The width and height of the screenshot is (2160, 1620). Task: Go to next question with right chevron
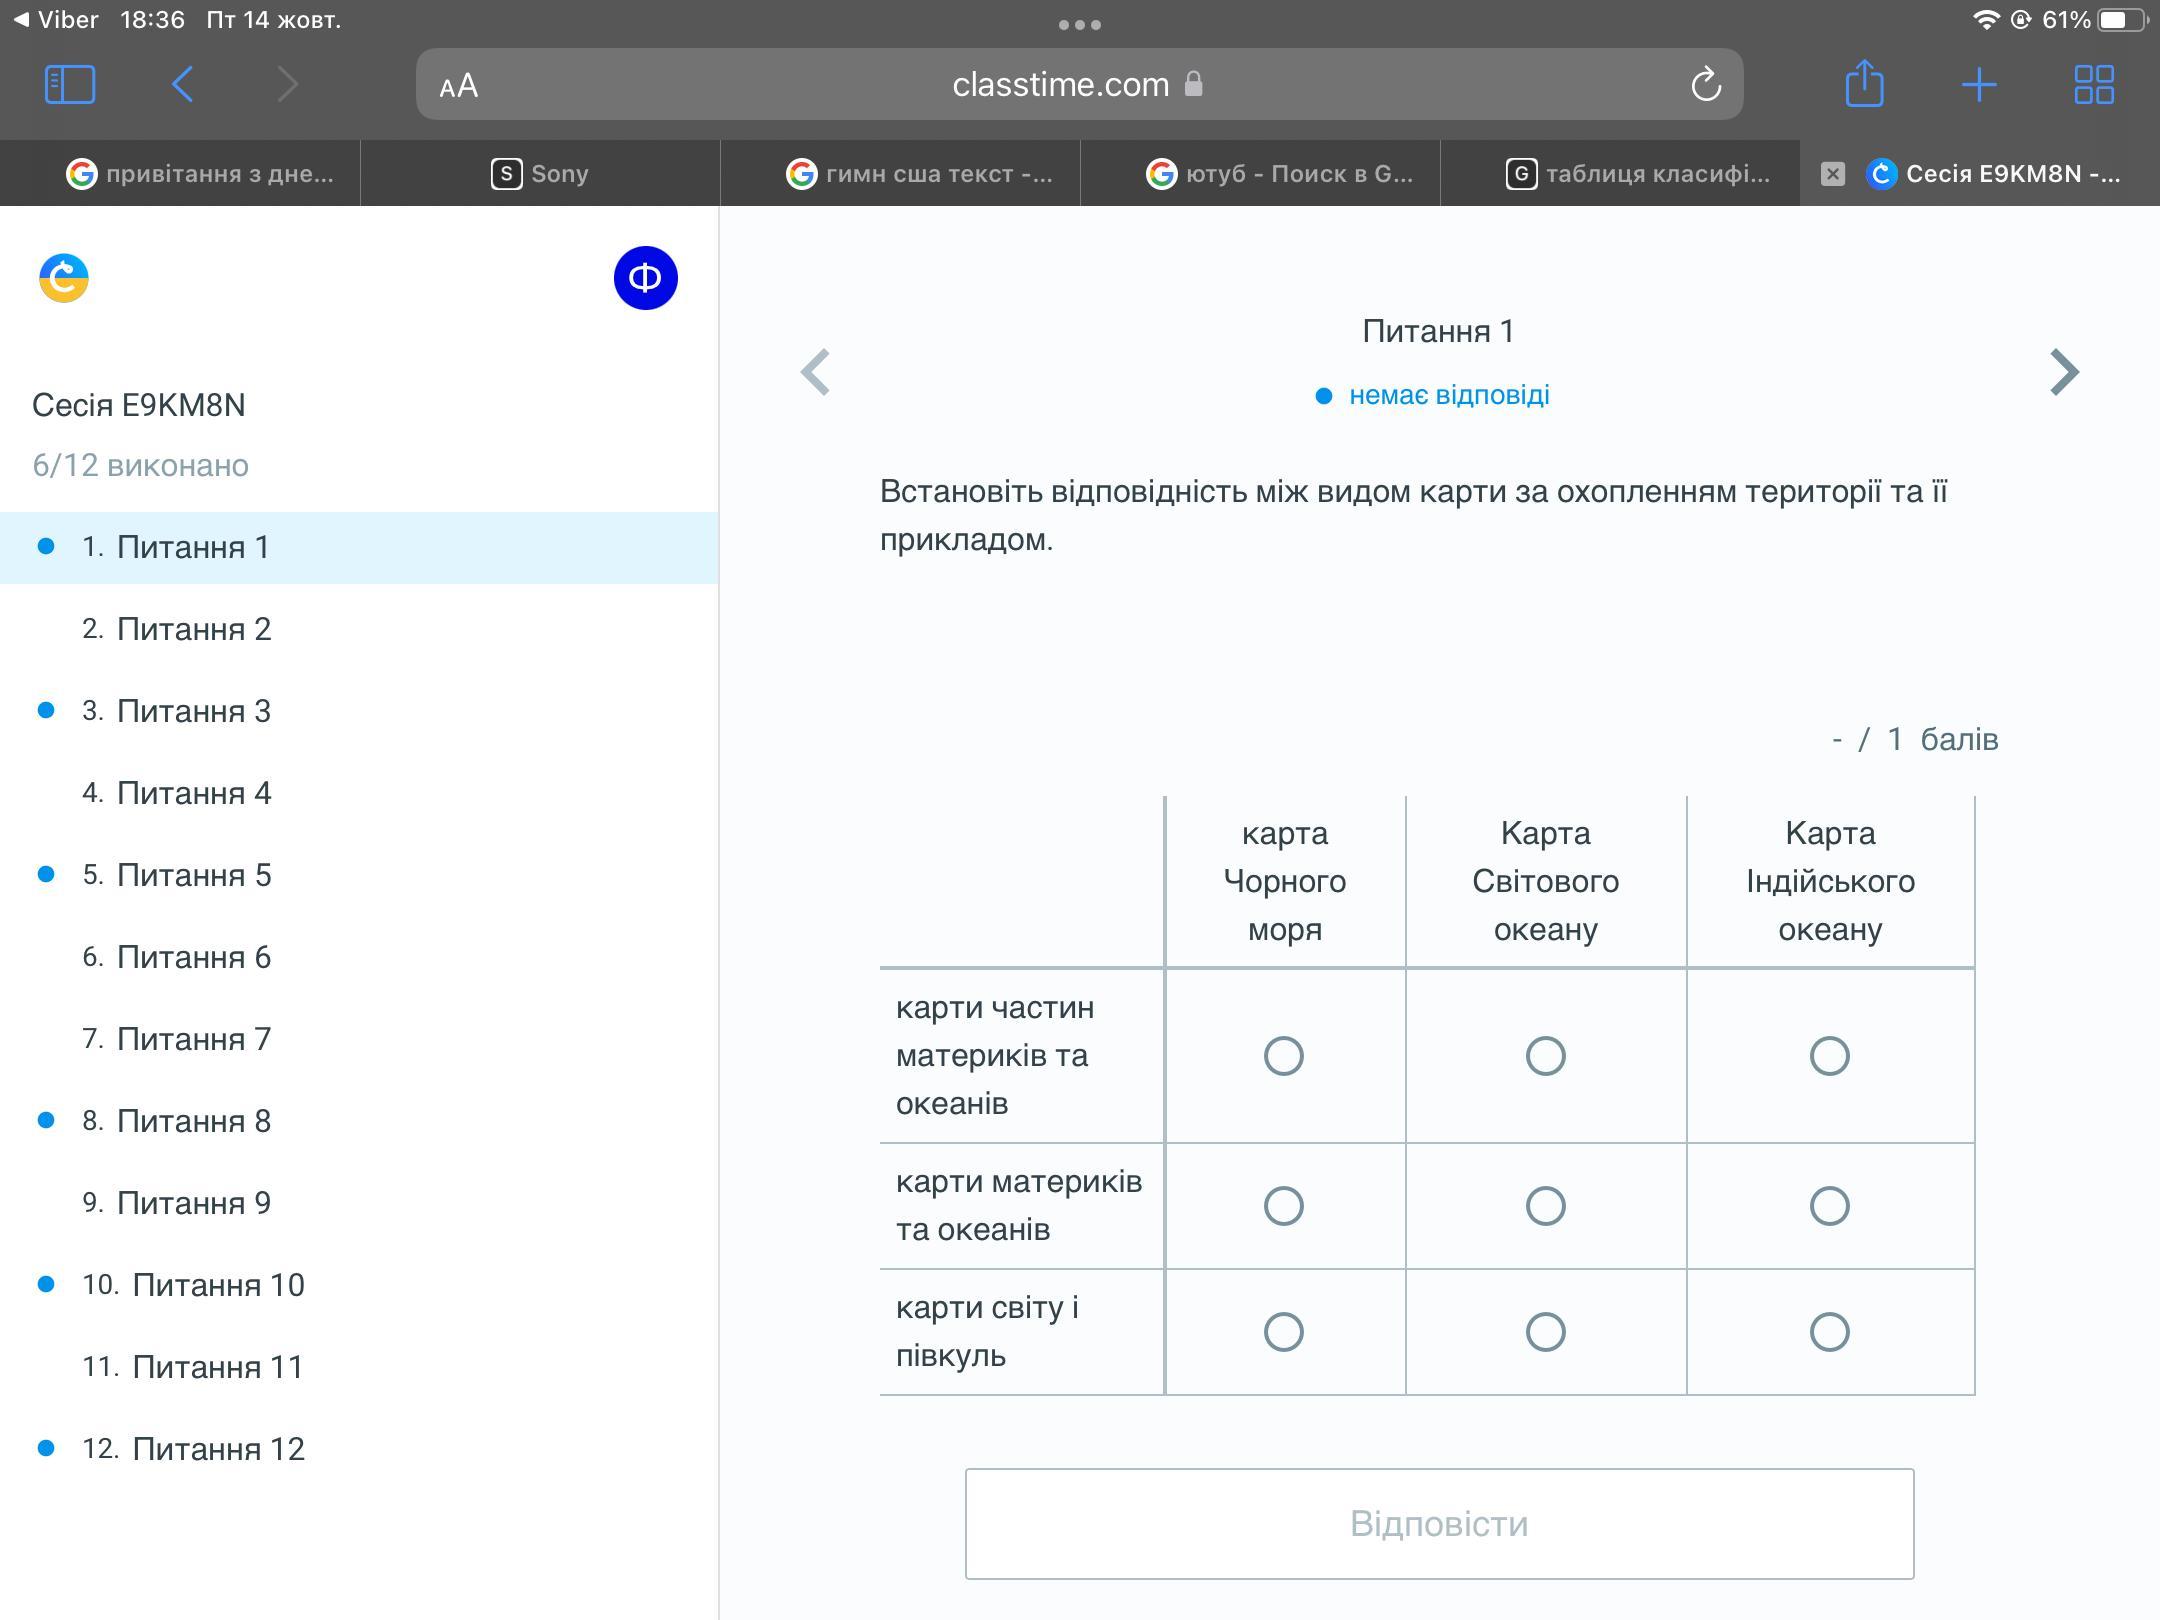click(2064, 372)
